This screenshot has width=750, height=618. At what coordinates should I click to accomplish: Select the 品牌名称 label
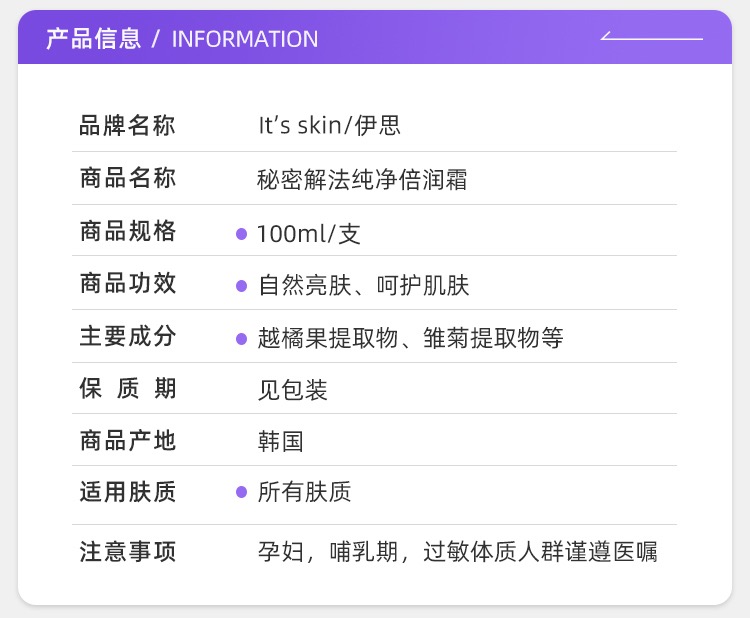click(x=127, y=126)
